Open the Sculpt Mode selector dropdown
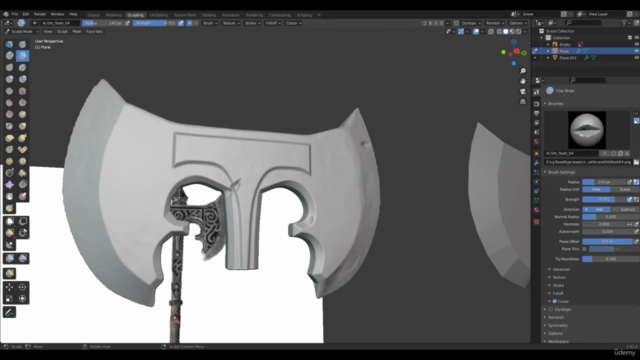 22,31
